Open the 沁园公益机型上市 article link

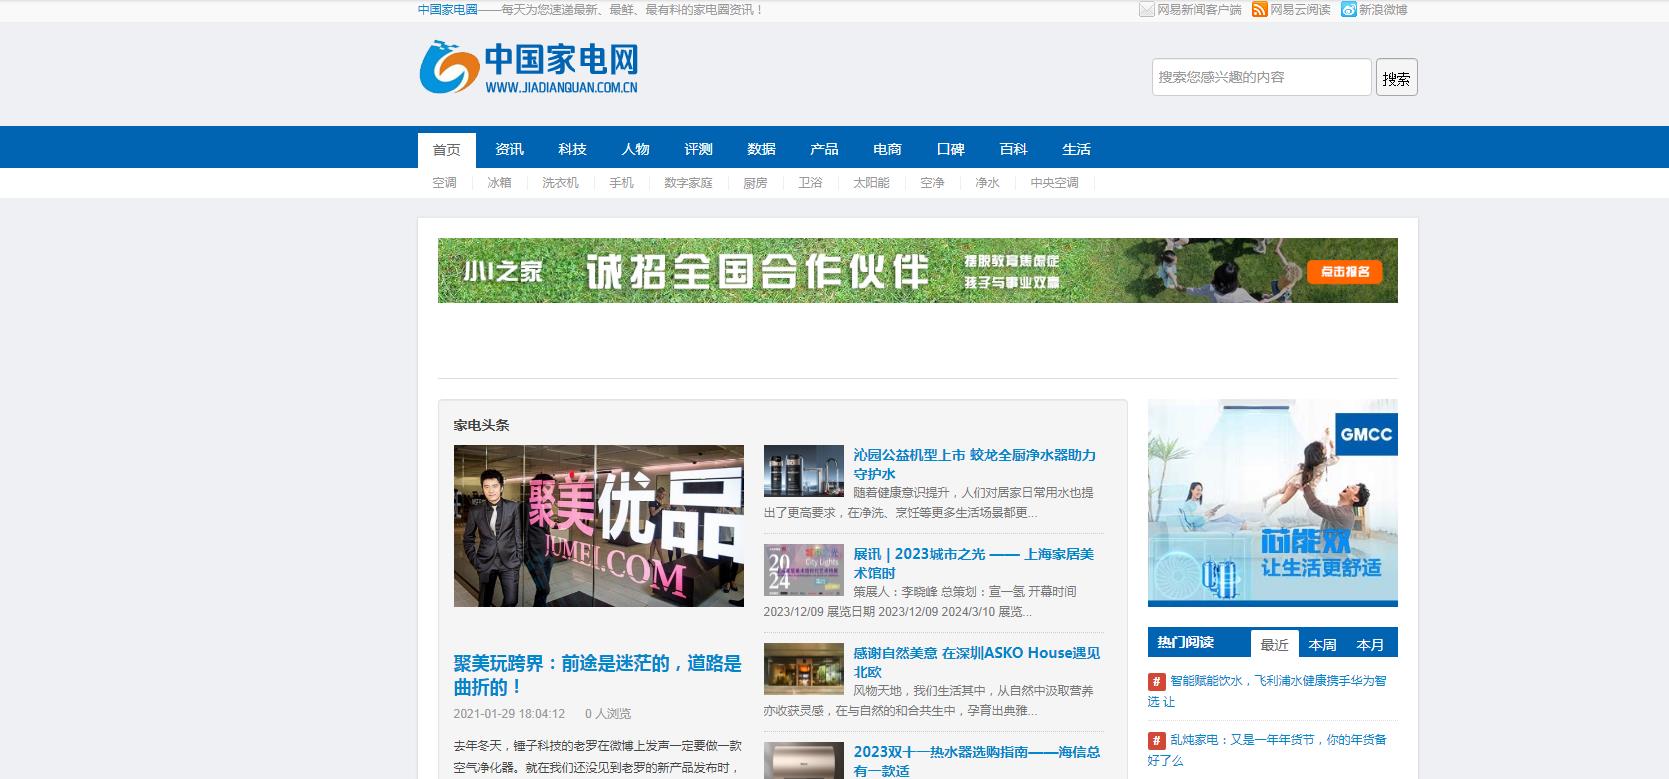click(974, 464)
